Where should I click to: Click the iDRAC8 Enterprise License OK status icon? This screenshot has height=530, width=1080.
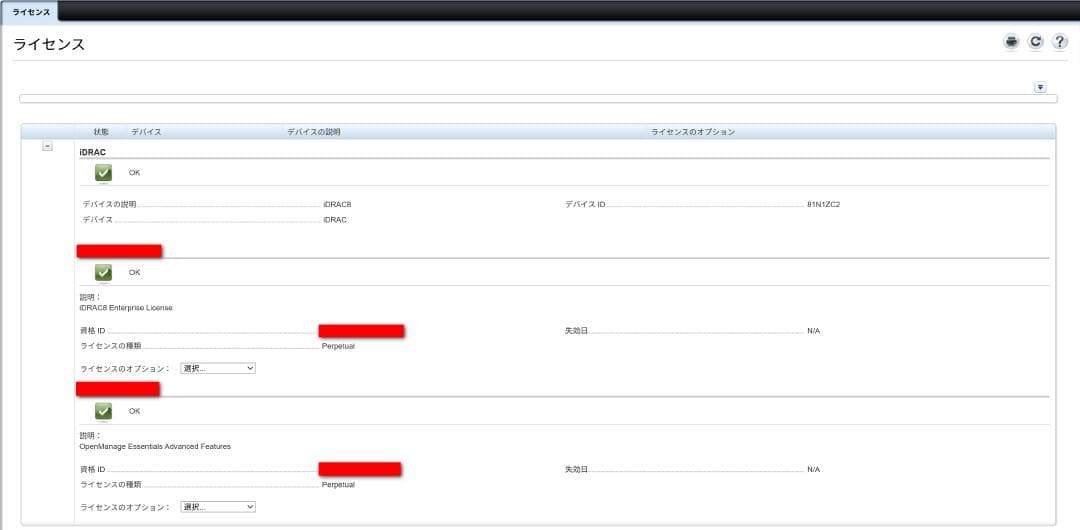[103, 273]
